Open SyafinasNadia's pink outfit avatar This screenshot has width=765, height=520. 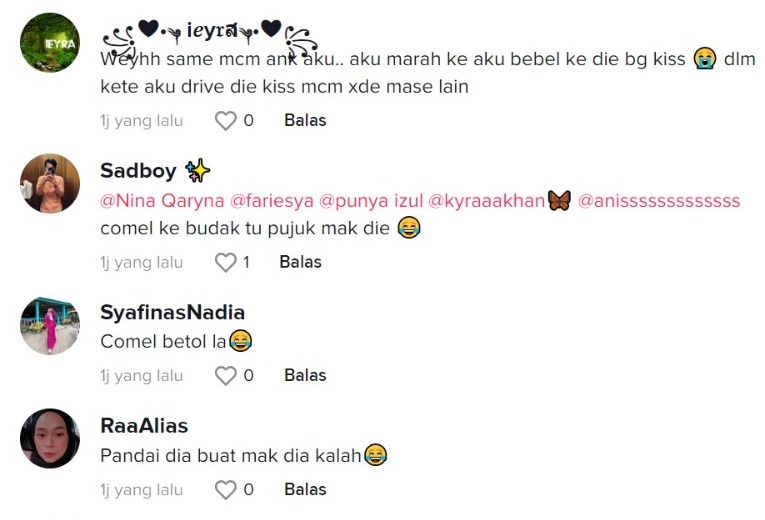(50, 325)
